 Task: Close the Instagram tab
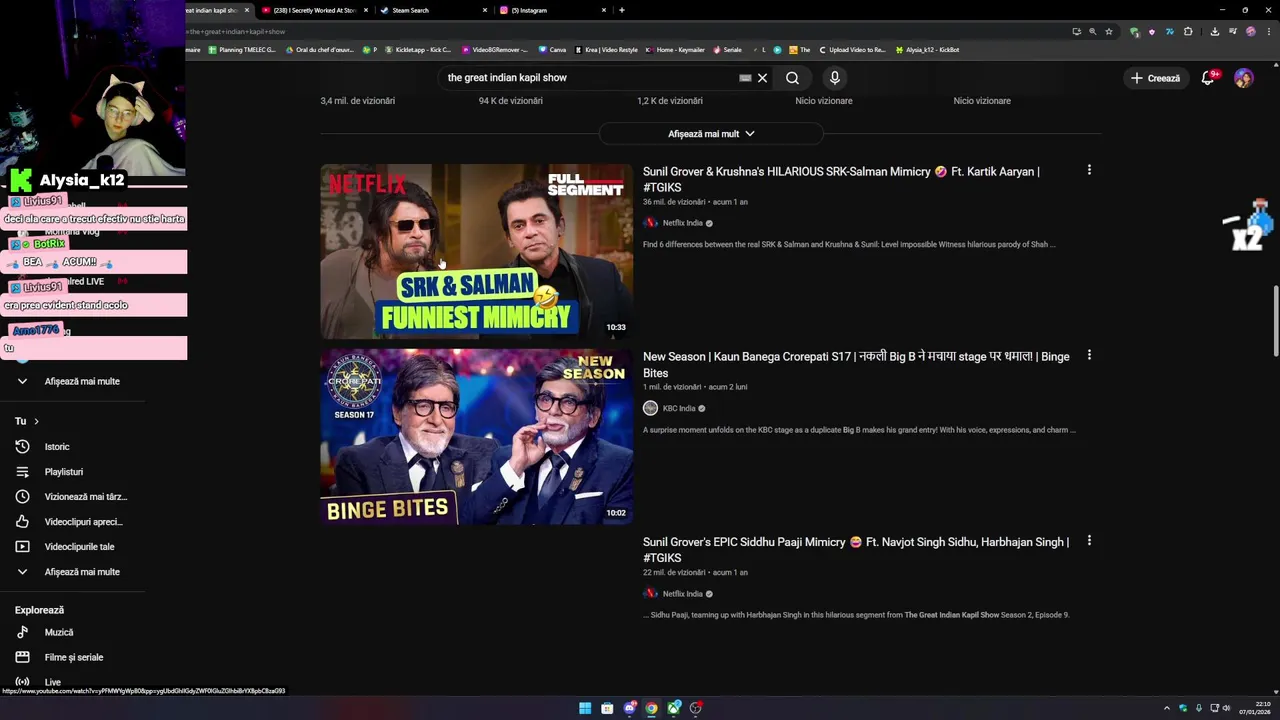(604, 10)
